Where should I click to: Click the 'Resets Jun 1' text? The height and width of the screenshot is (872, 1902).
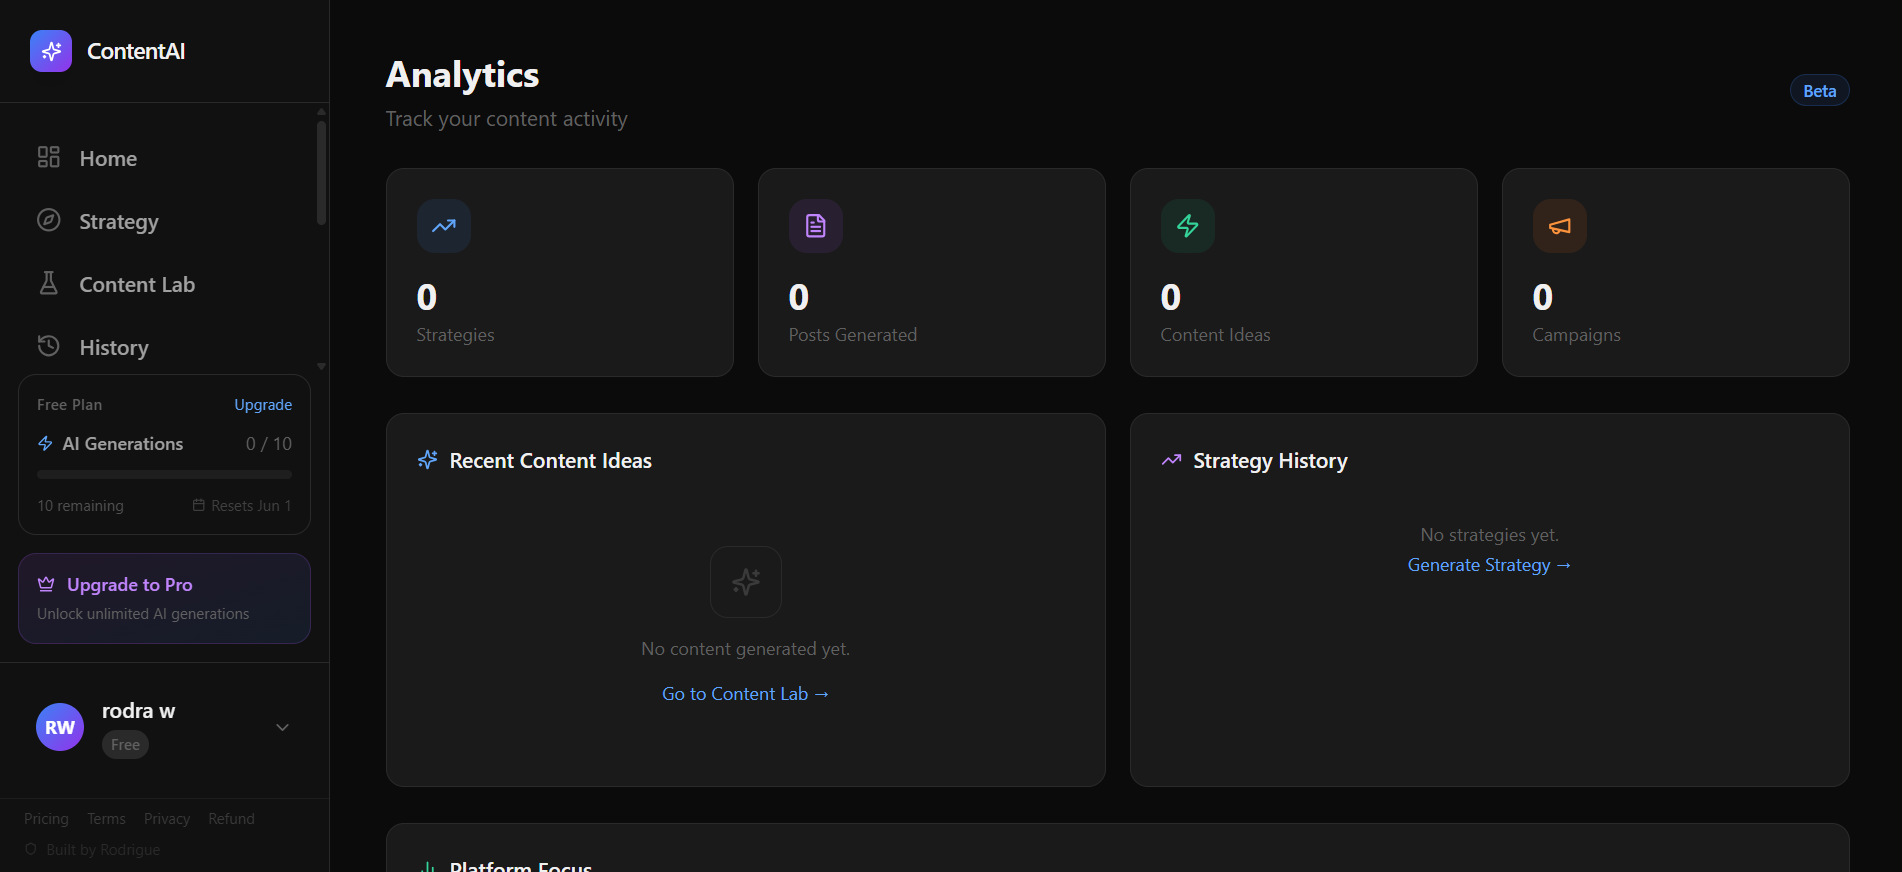(251, 505)
